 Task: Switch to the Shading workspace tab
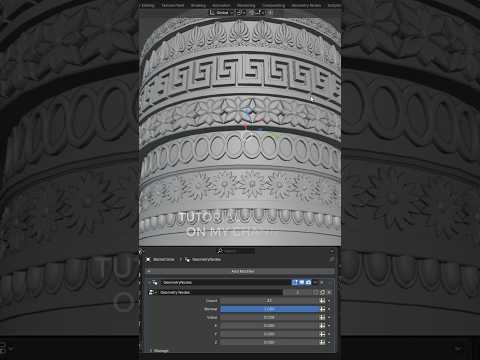198,5
